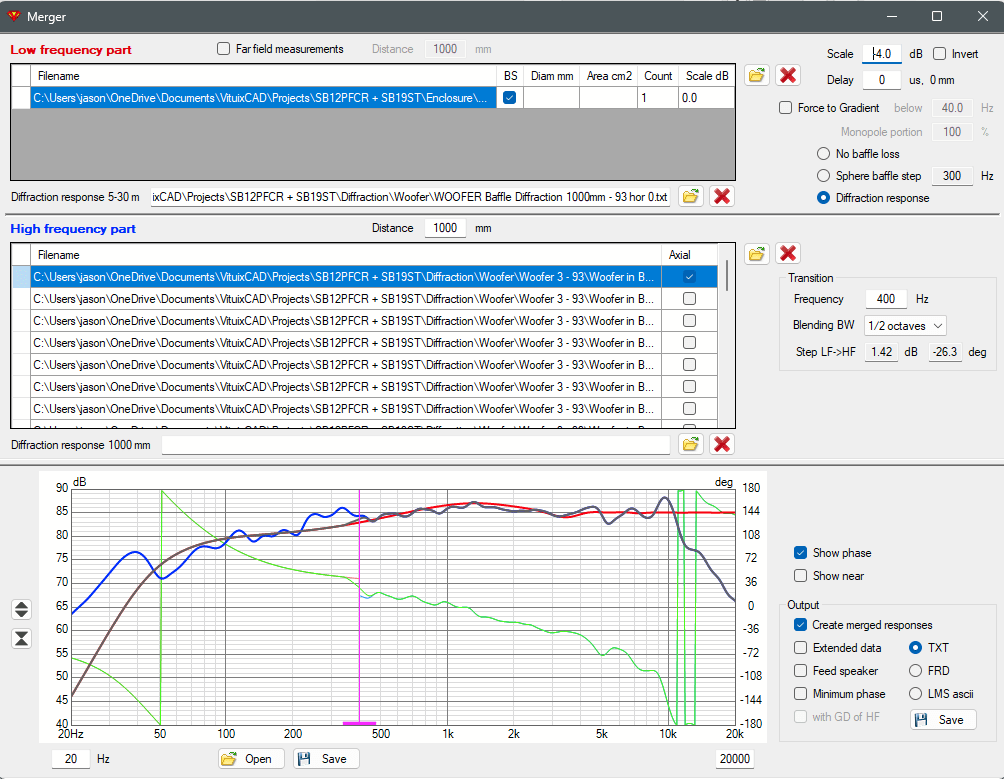Click Sphere baffle step Hz field
Screen dimensions: 1004x779
coord(951,175)
